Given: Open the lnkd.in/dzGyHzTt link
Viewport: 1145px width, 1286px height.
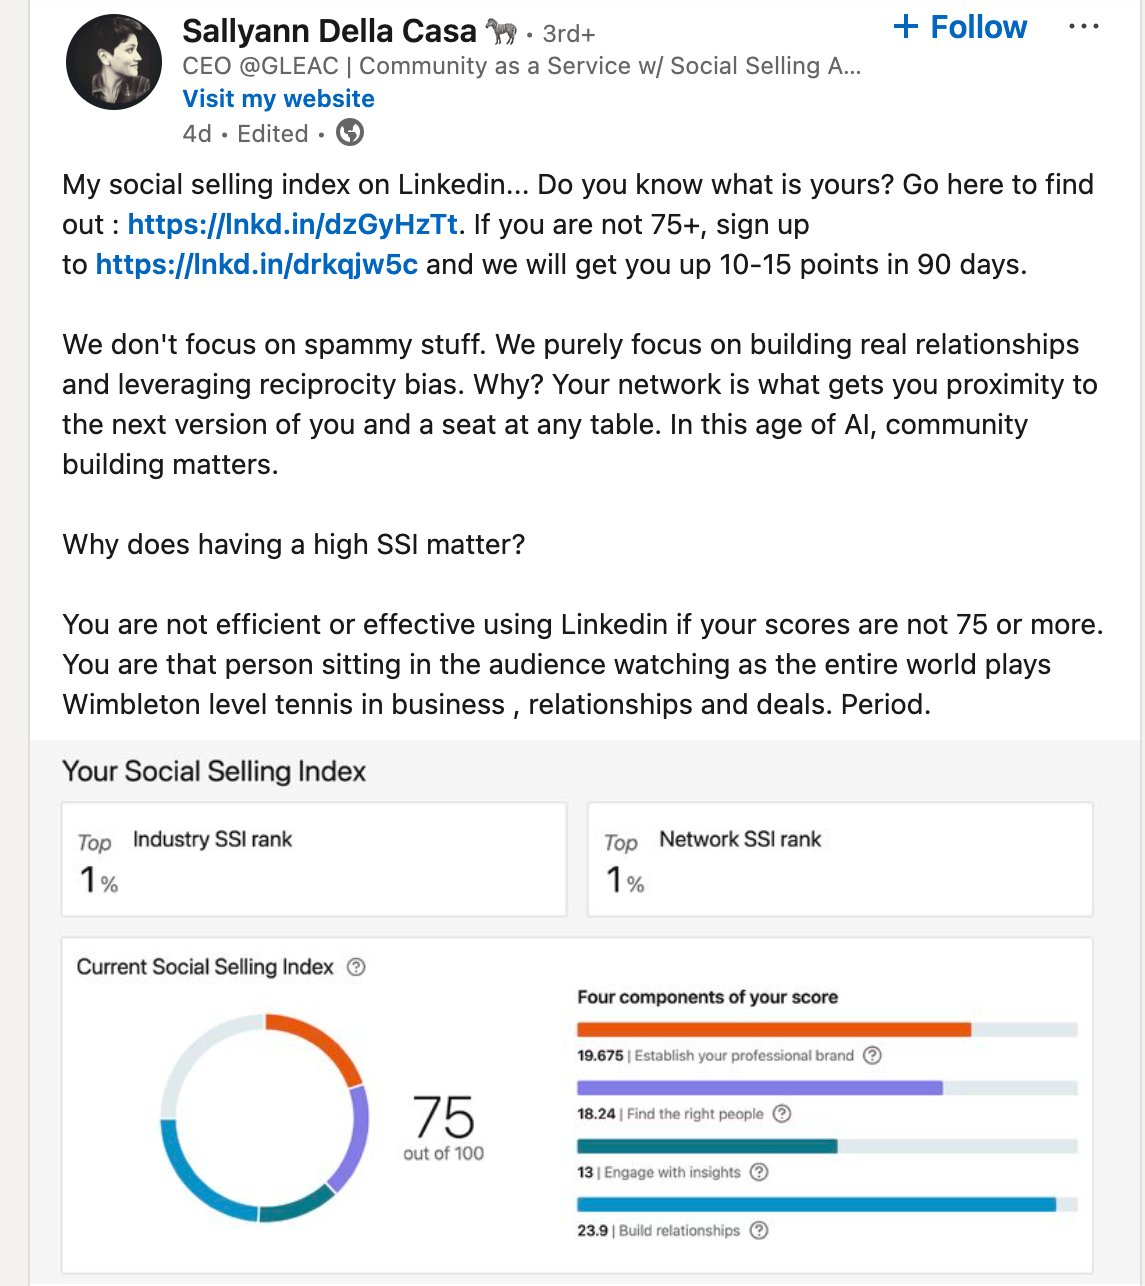Looking at the screenshot, I should point(294,224).
